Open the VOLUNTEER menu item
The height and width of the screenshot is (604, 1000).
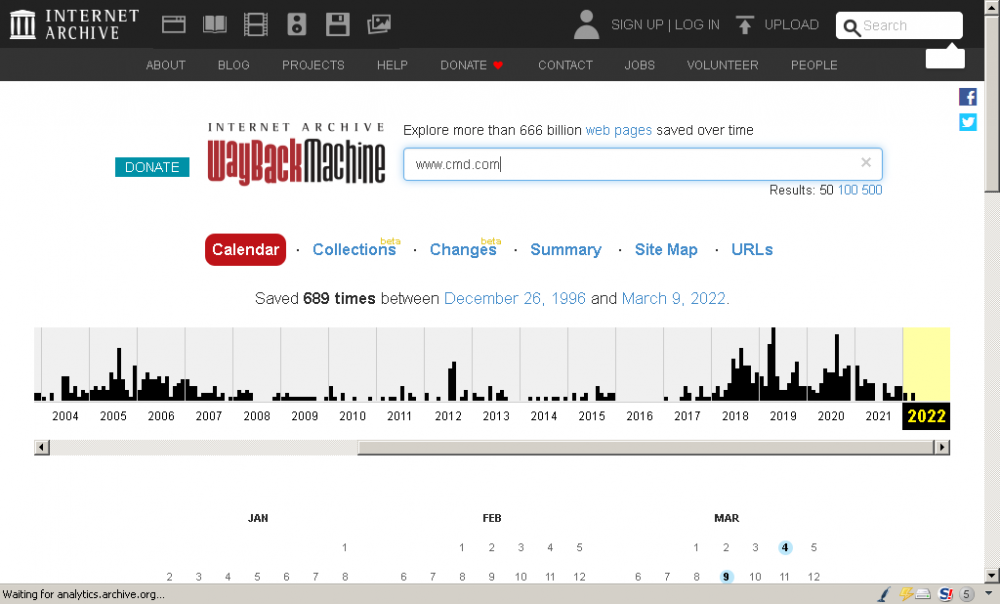click(723, 65)
